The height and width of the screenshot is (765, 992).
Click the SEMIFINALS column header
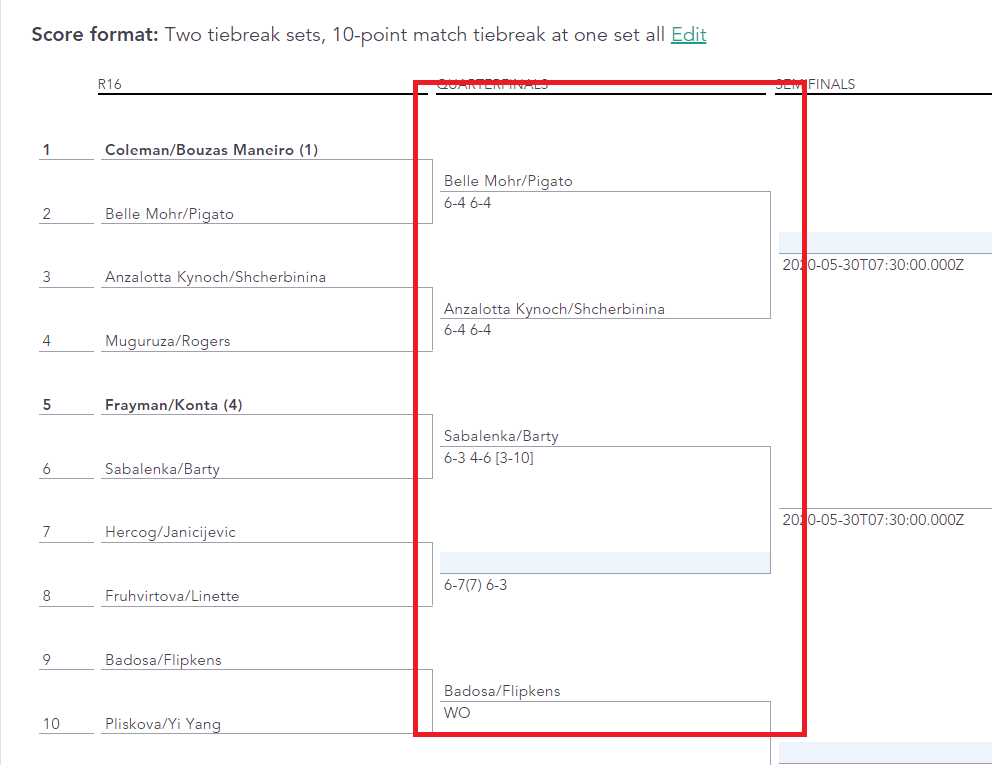[816, 84]
